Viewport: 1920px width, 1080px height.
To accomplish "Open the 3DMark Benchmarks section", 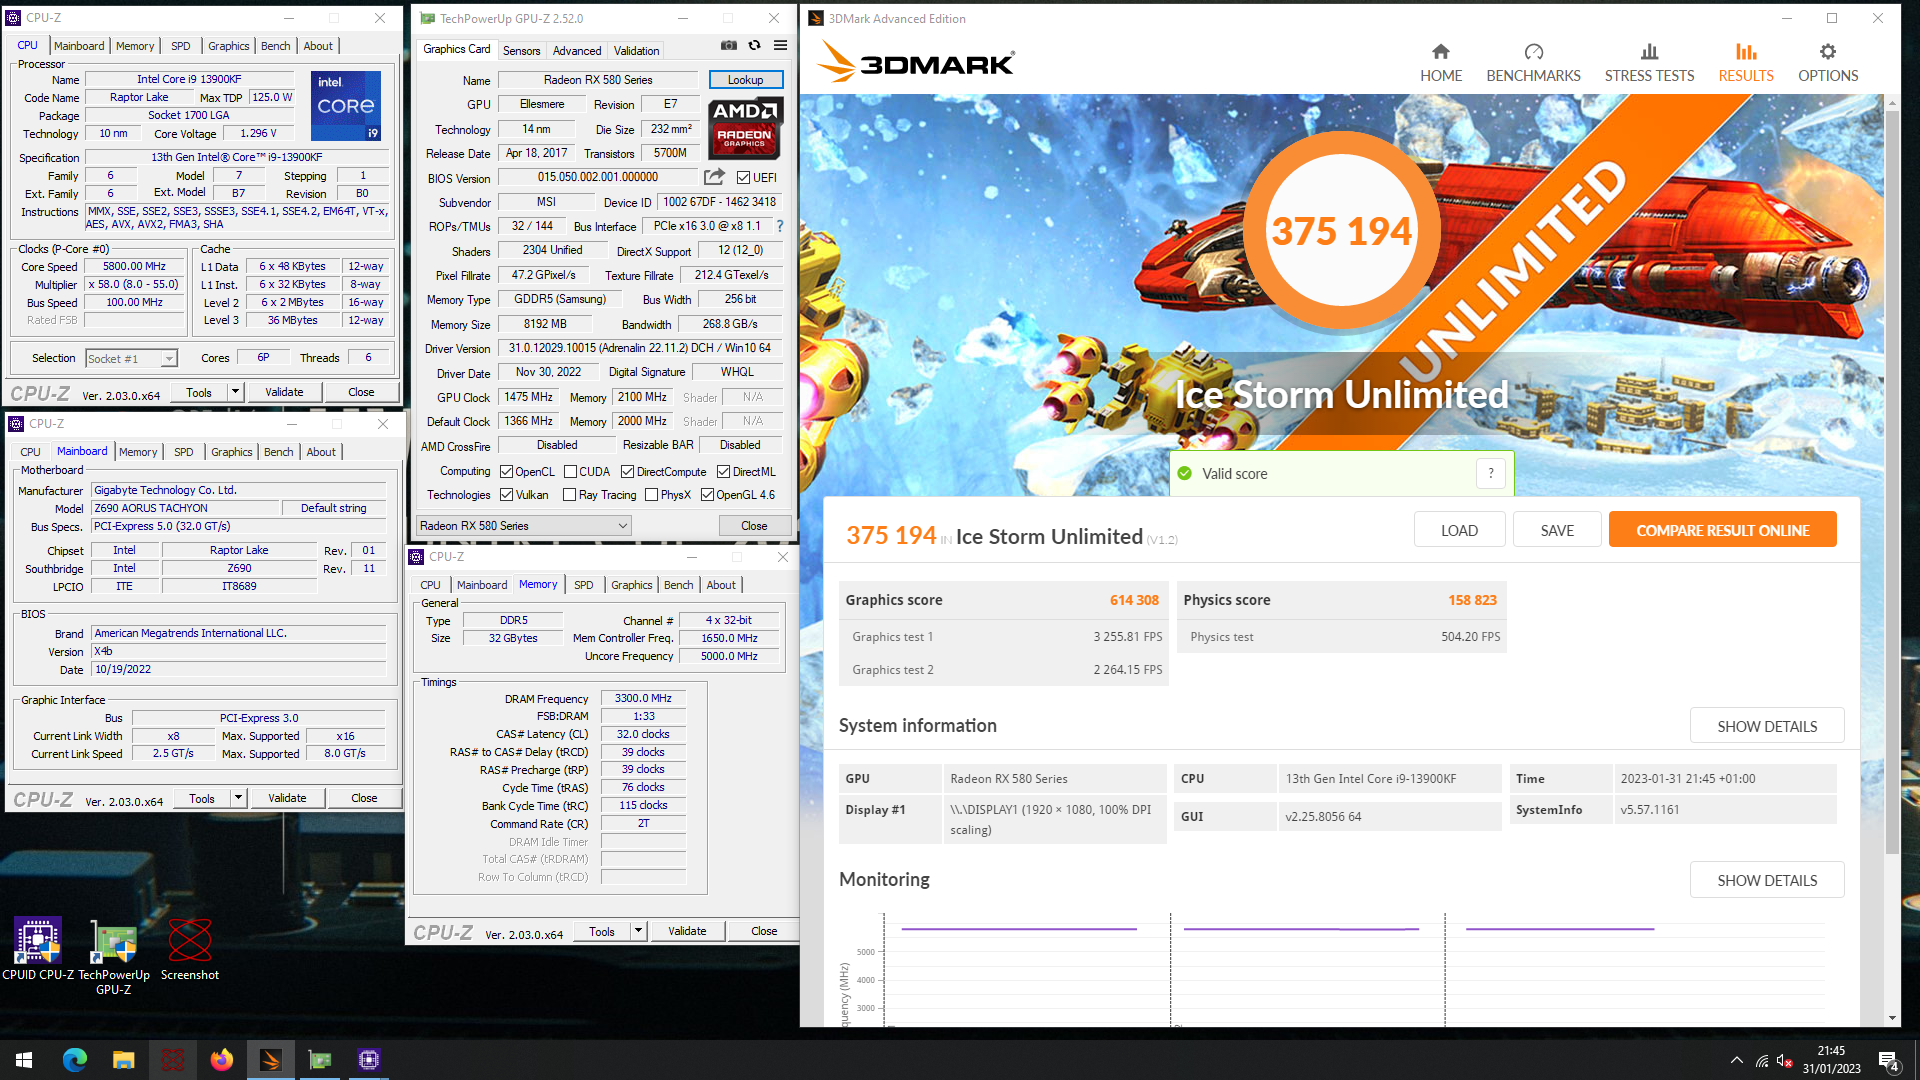I will coord(1533,63).
